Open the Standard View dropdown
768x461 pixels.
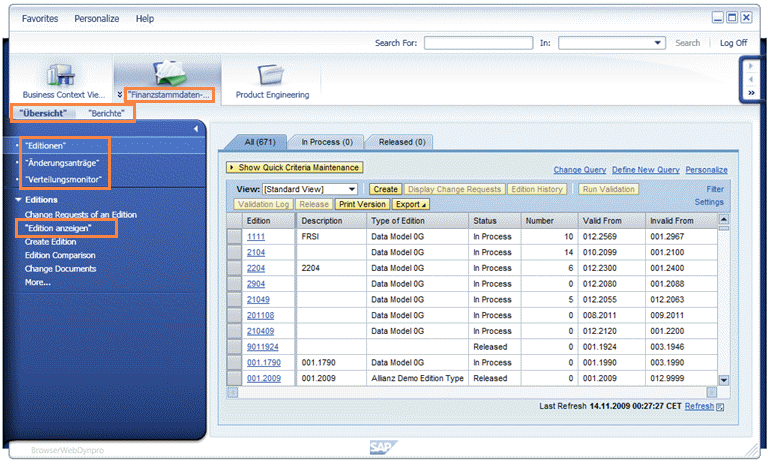[350, 189]
